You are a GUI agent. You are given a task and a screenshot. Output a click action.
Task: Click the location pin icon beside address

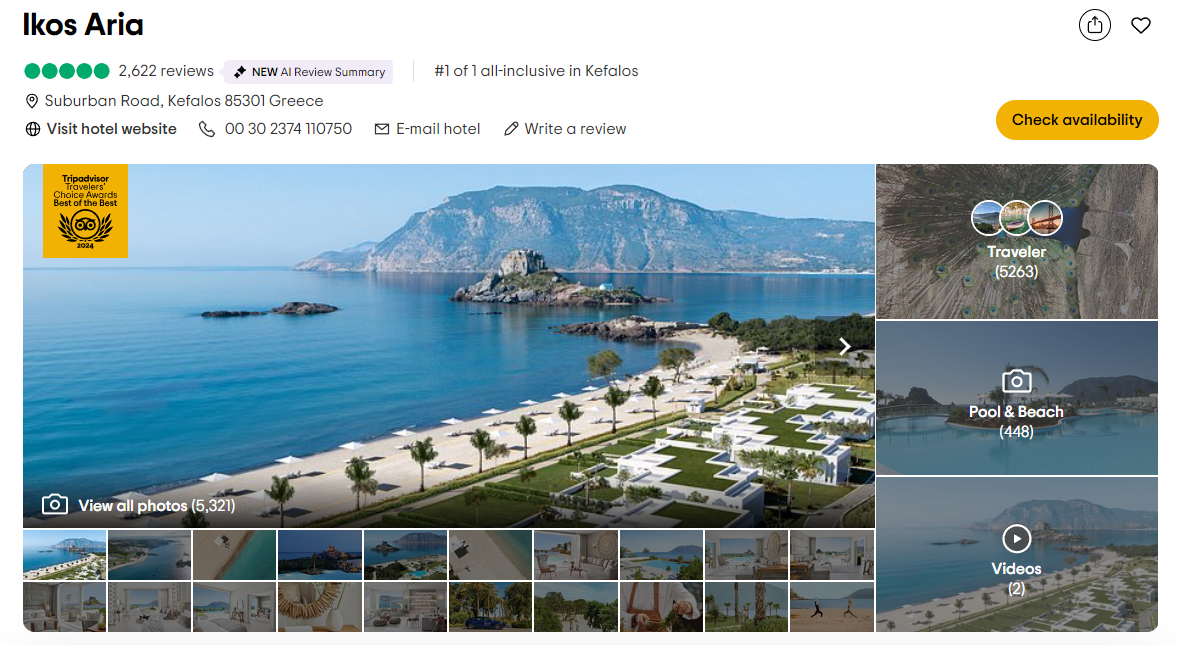coord(32,101)
